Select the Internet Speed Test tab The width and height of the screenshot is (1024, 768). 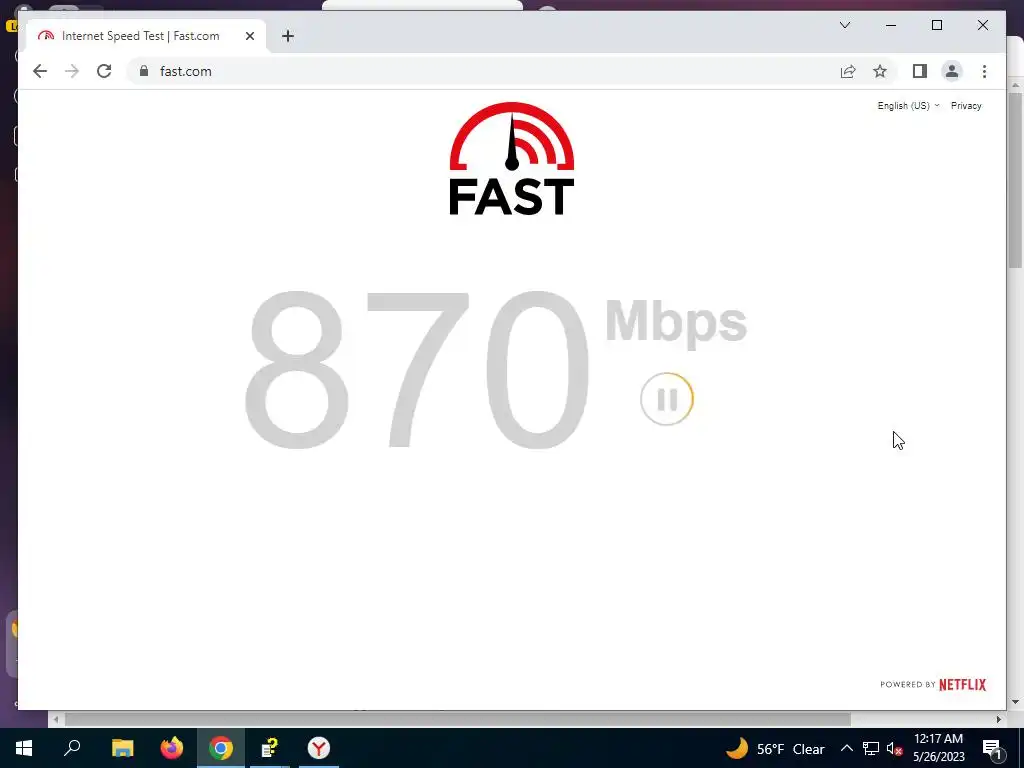140,36
